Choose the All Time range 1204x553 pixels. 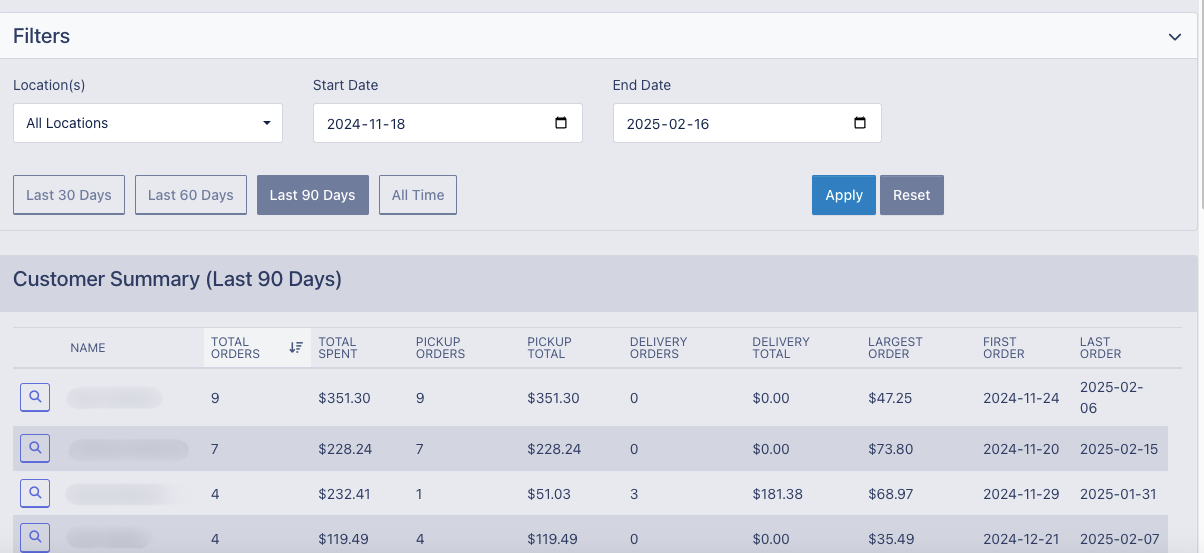coord(418,195)
